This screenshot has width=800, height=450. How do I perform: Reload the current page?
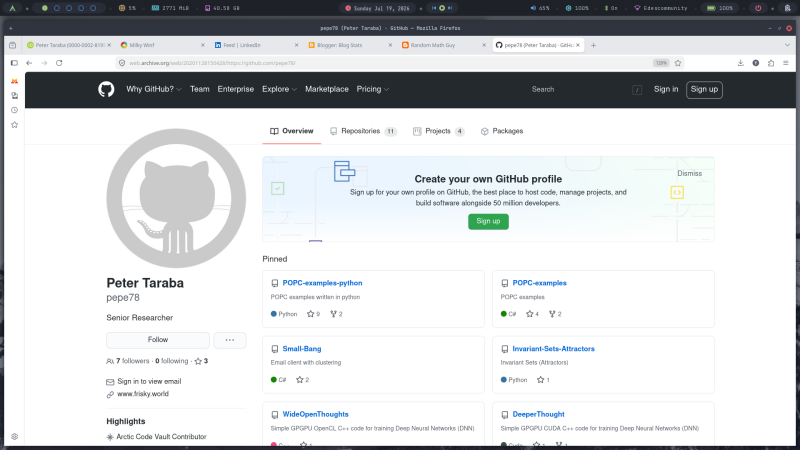coord(59,63)
